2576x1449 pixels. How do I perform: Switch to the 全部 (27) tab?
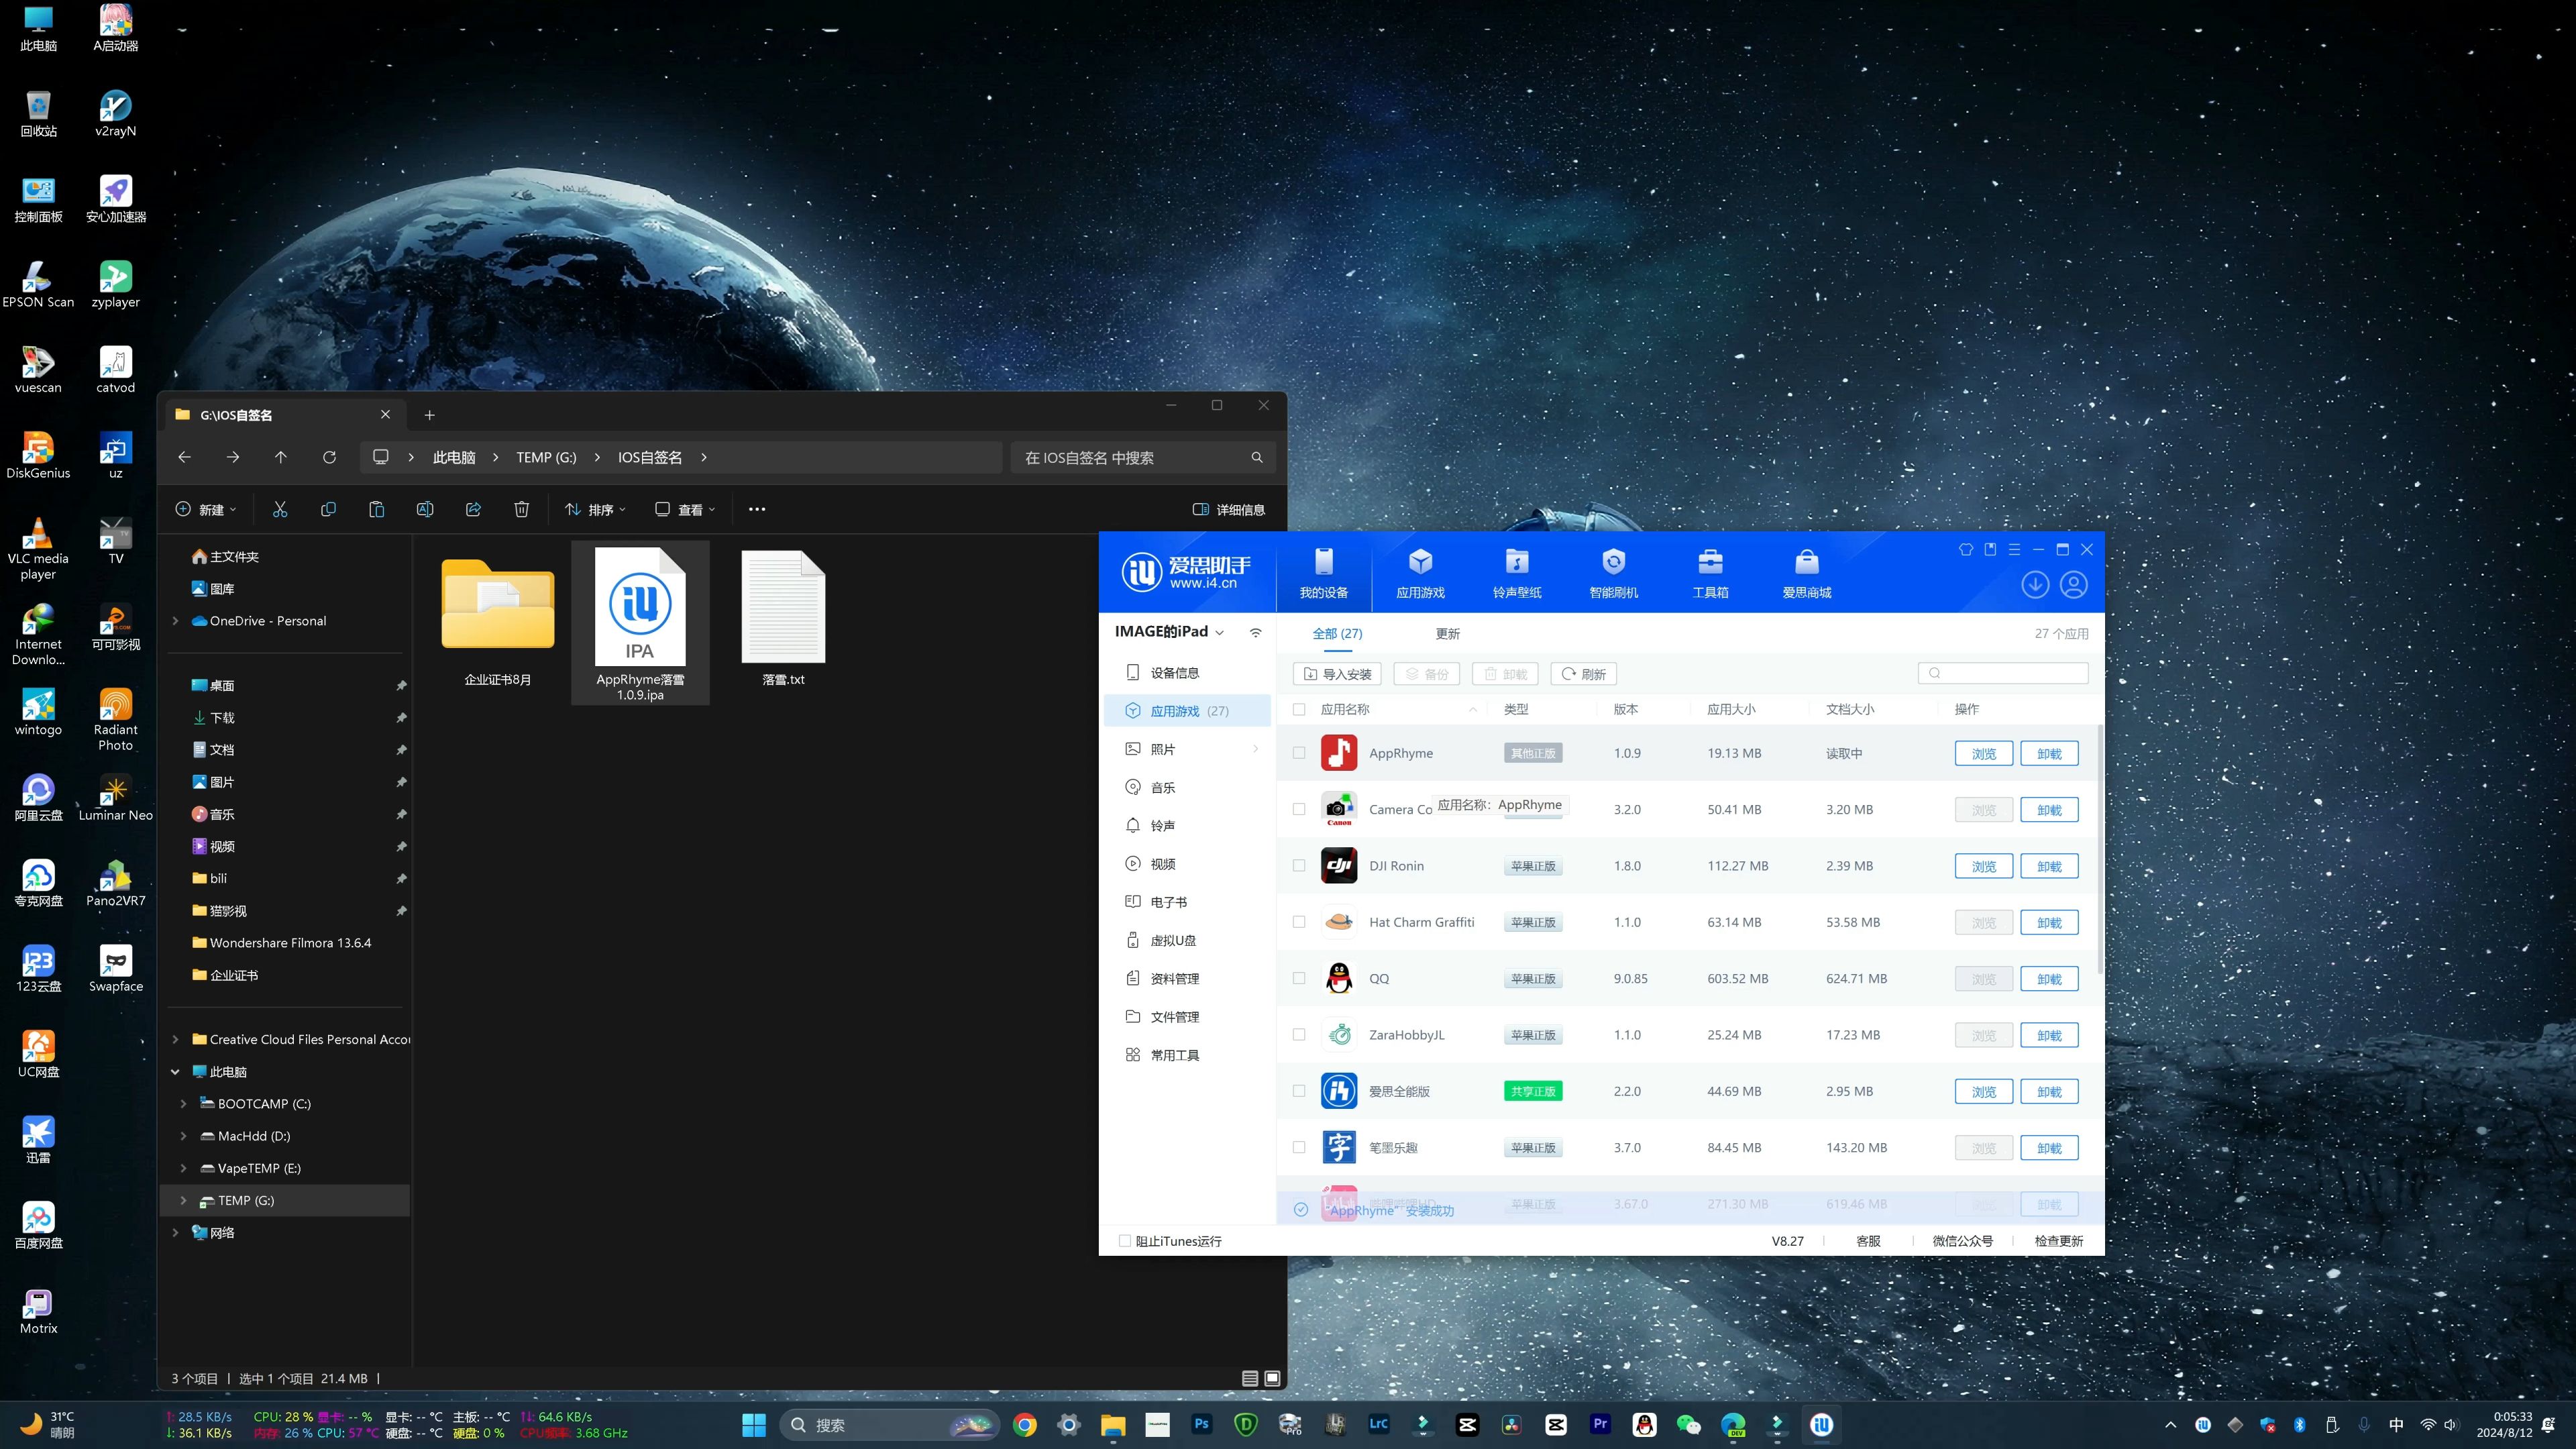[x=1337, y=633]
